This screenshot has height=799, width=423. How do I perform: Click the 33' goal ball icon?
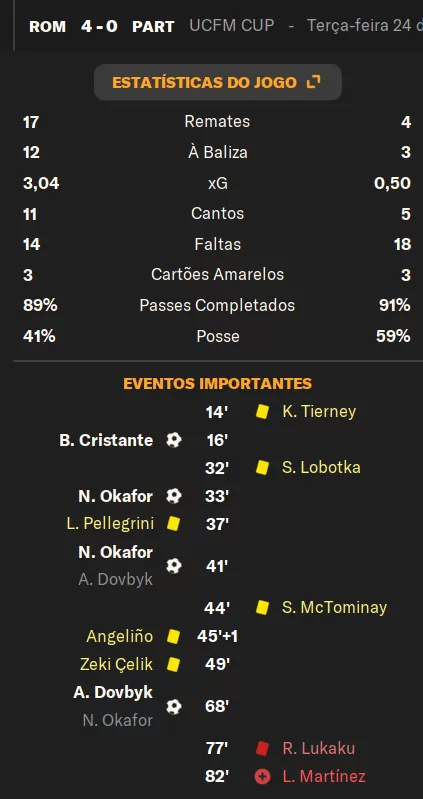174,496
